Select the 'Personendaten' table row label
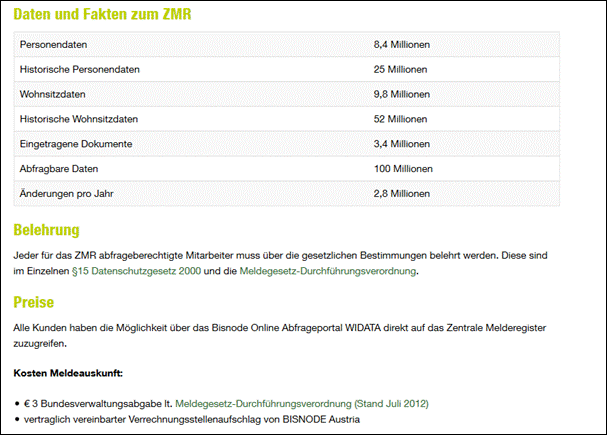Image resolution: width=607 pixels, height=435 pixels. [x=52, y=45]
